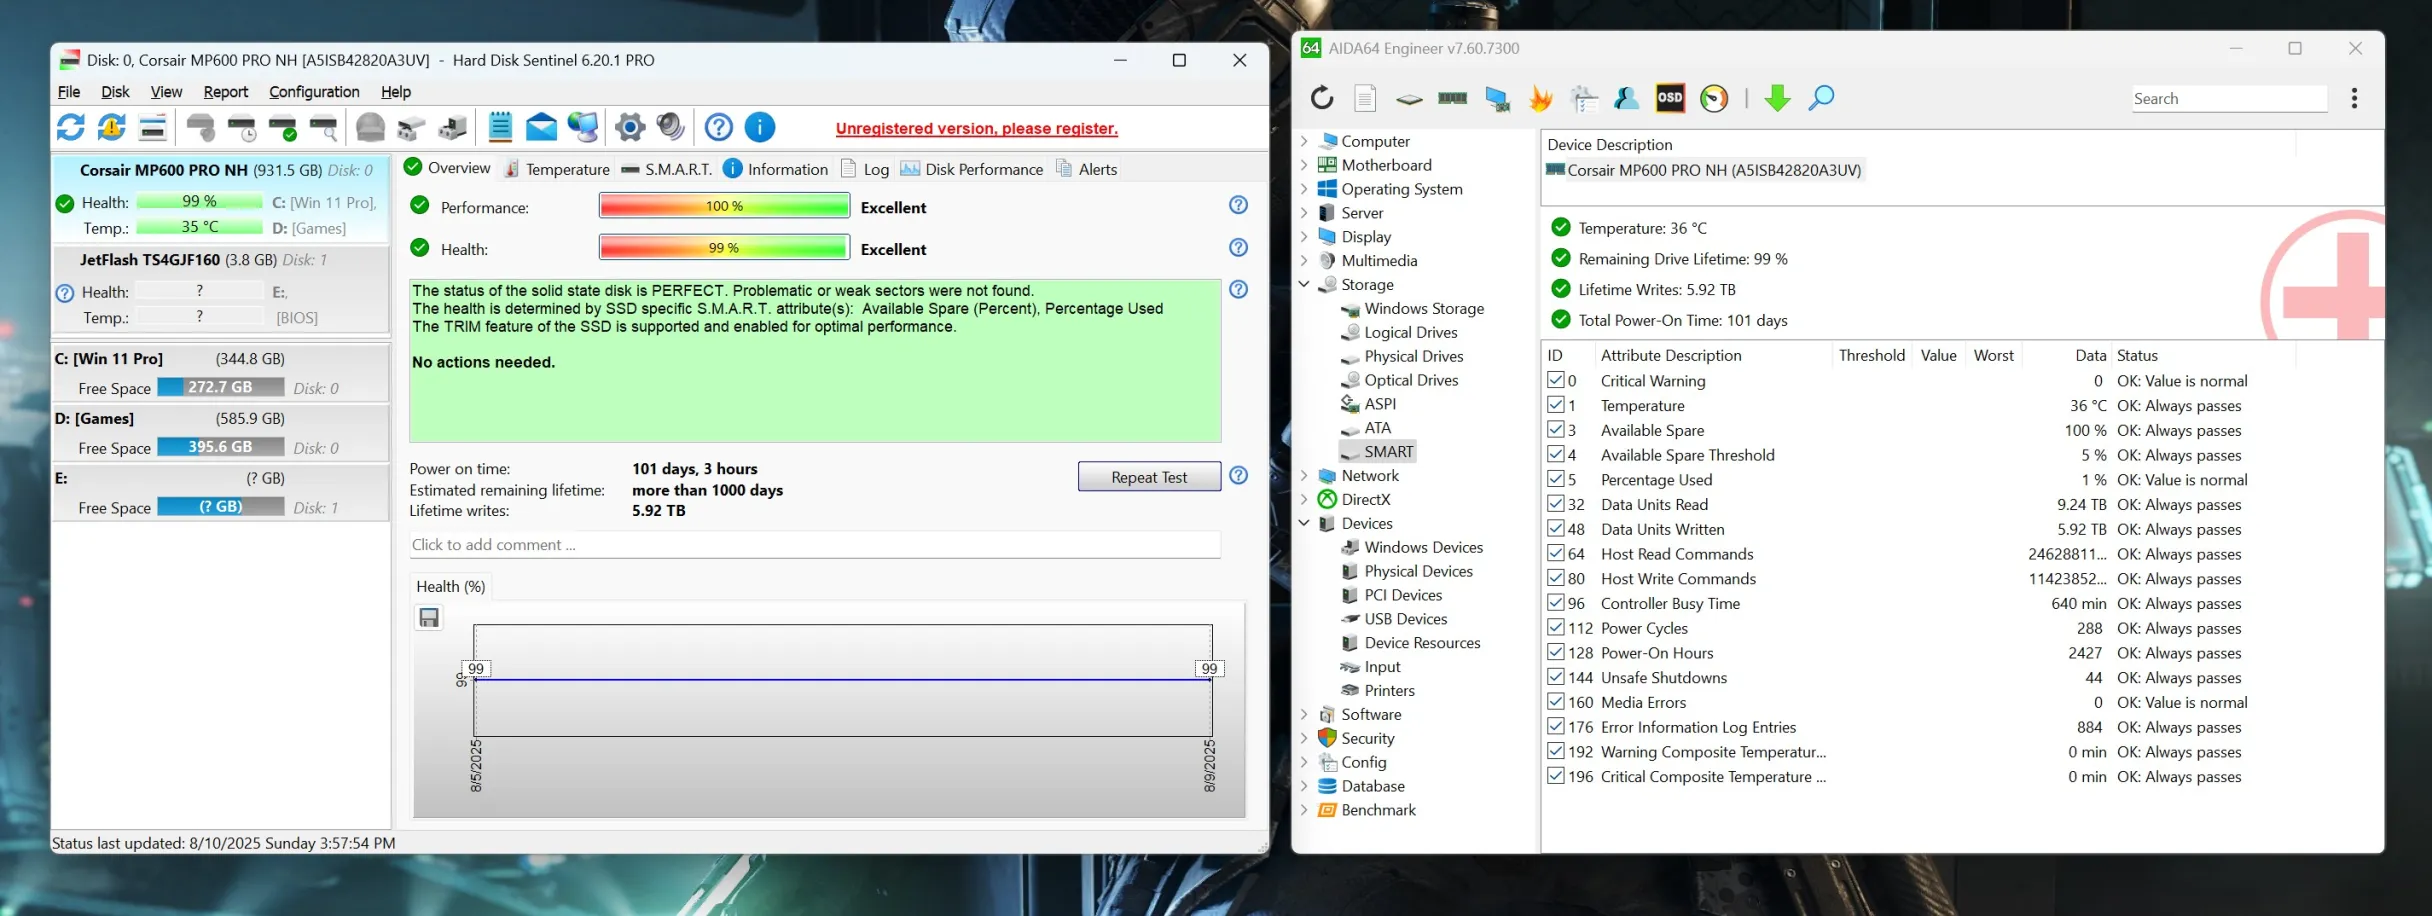Screen dimensions: 2432x916
Task: Click the CPU chip icon in AIDA64 toolbar
Action: [x=1409, y=98]
